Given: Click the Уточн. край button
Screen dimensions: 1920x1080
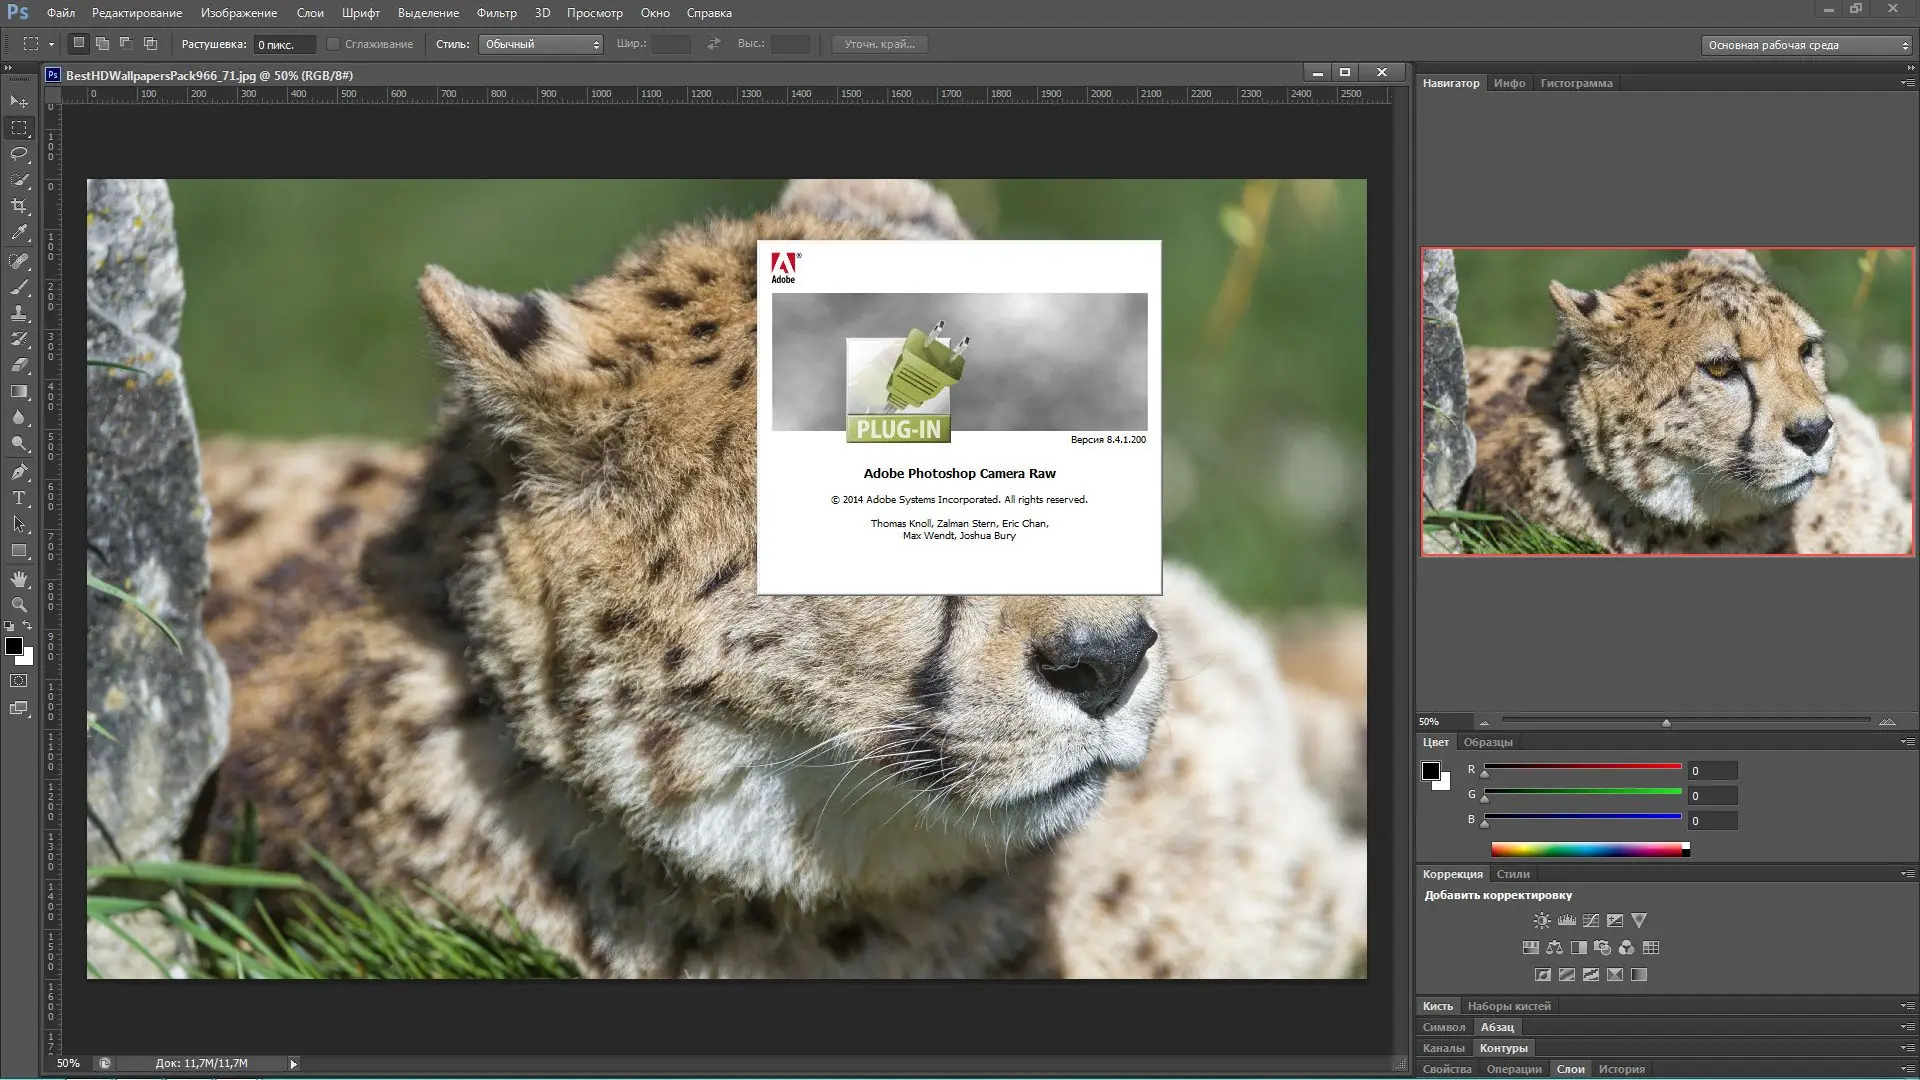Looking at the screenshot, I should (879, 44).
